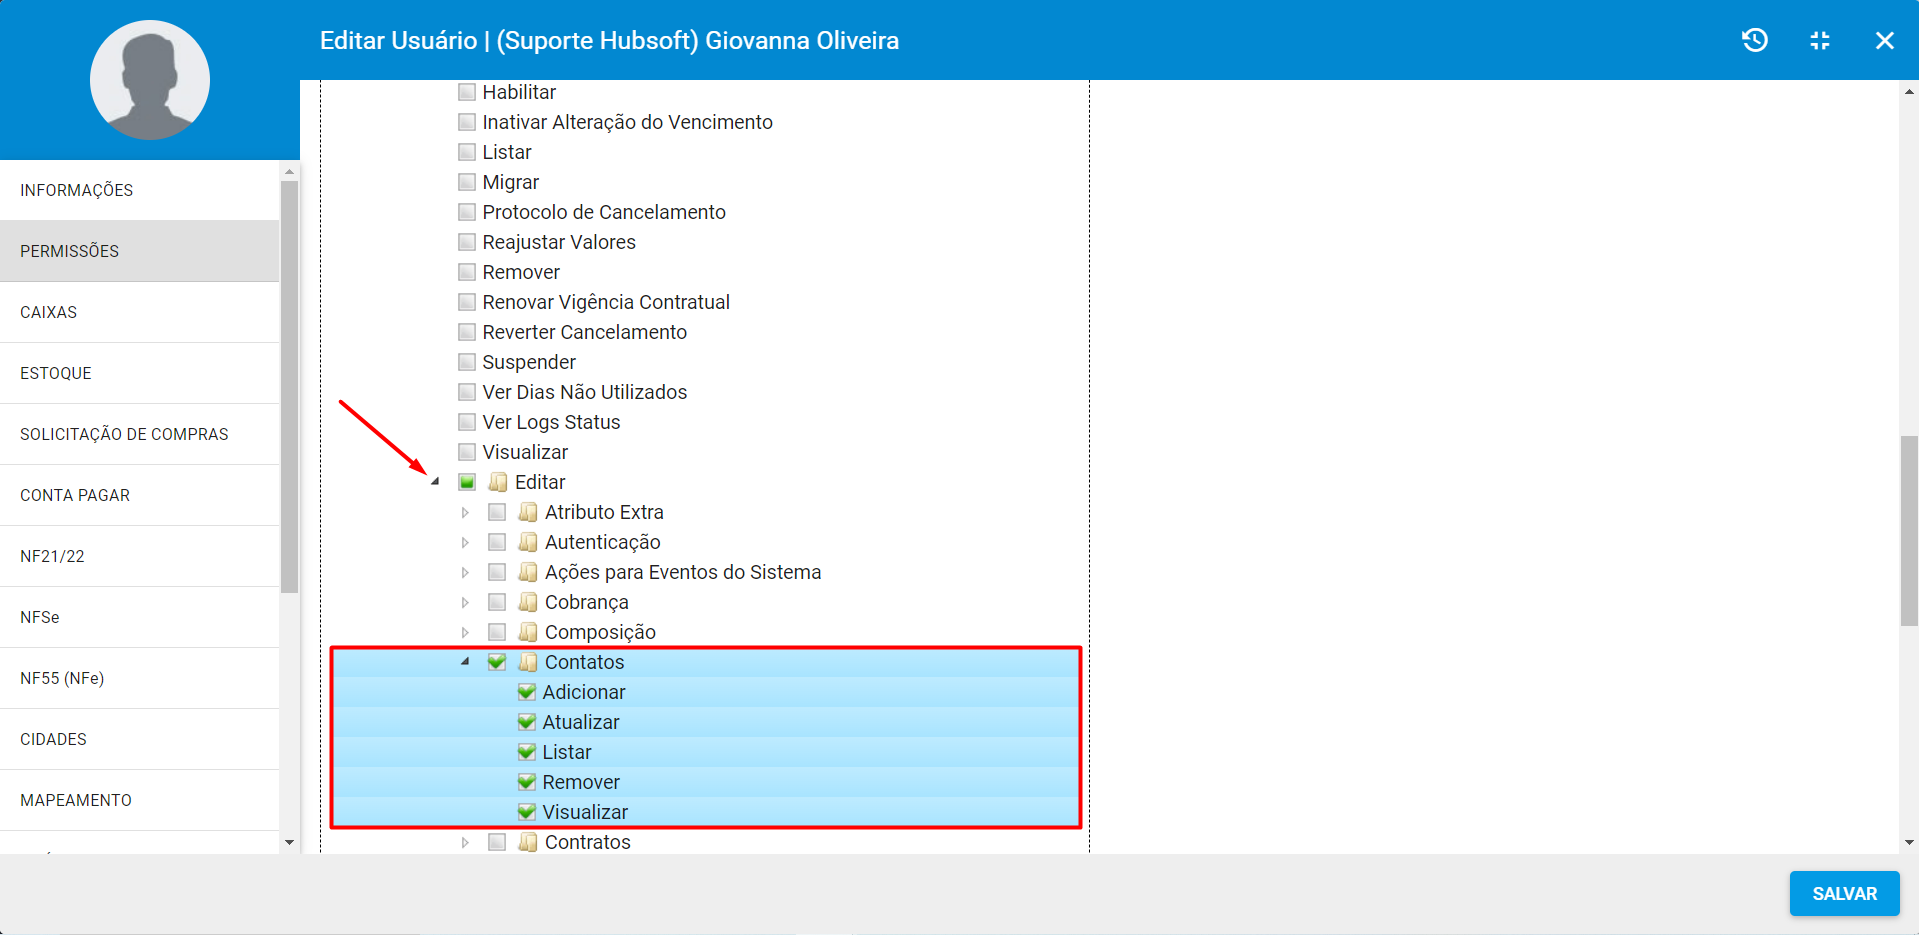1919x935 pixels.
Task: Click the permissions panel scroll up arrow
Action: click(x=1909, y=91)
